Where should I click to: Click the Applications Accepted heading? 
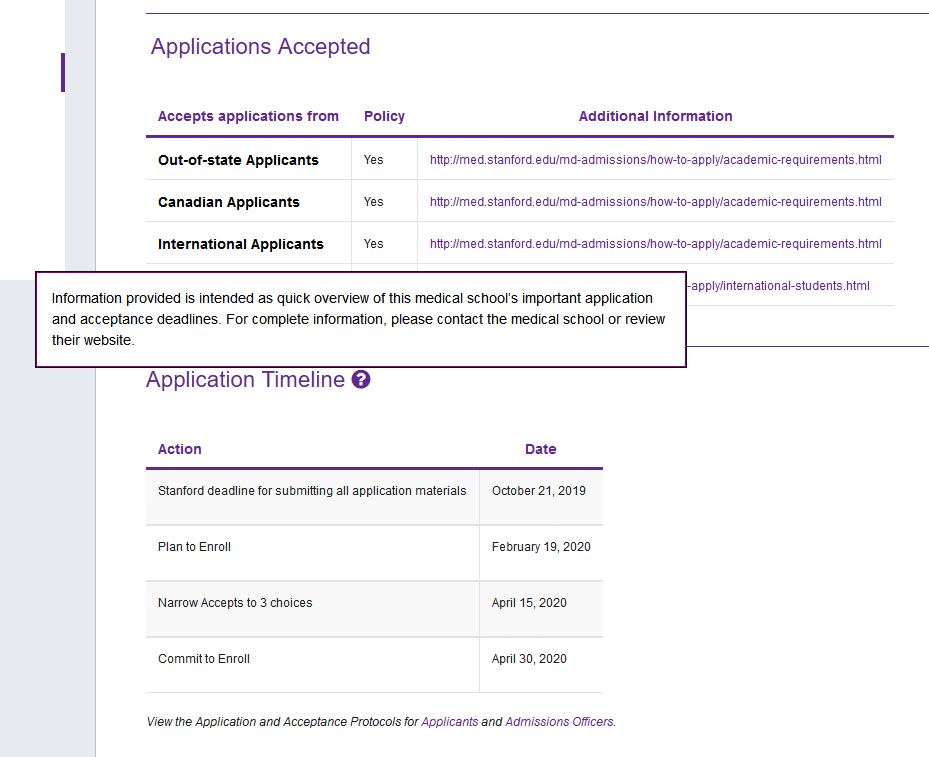tap(260, 47)
